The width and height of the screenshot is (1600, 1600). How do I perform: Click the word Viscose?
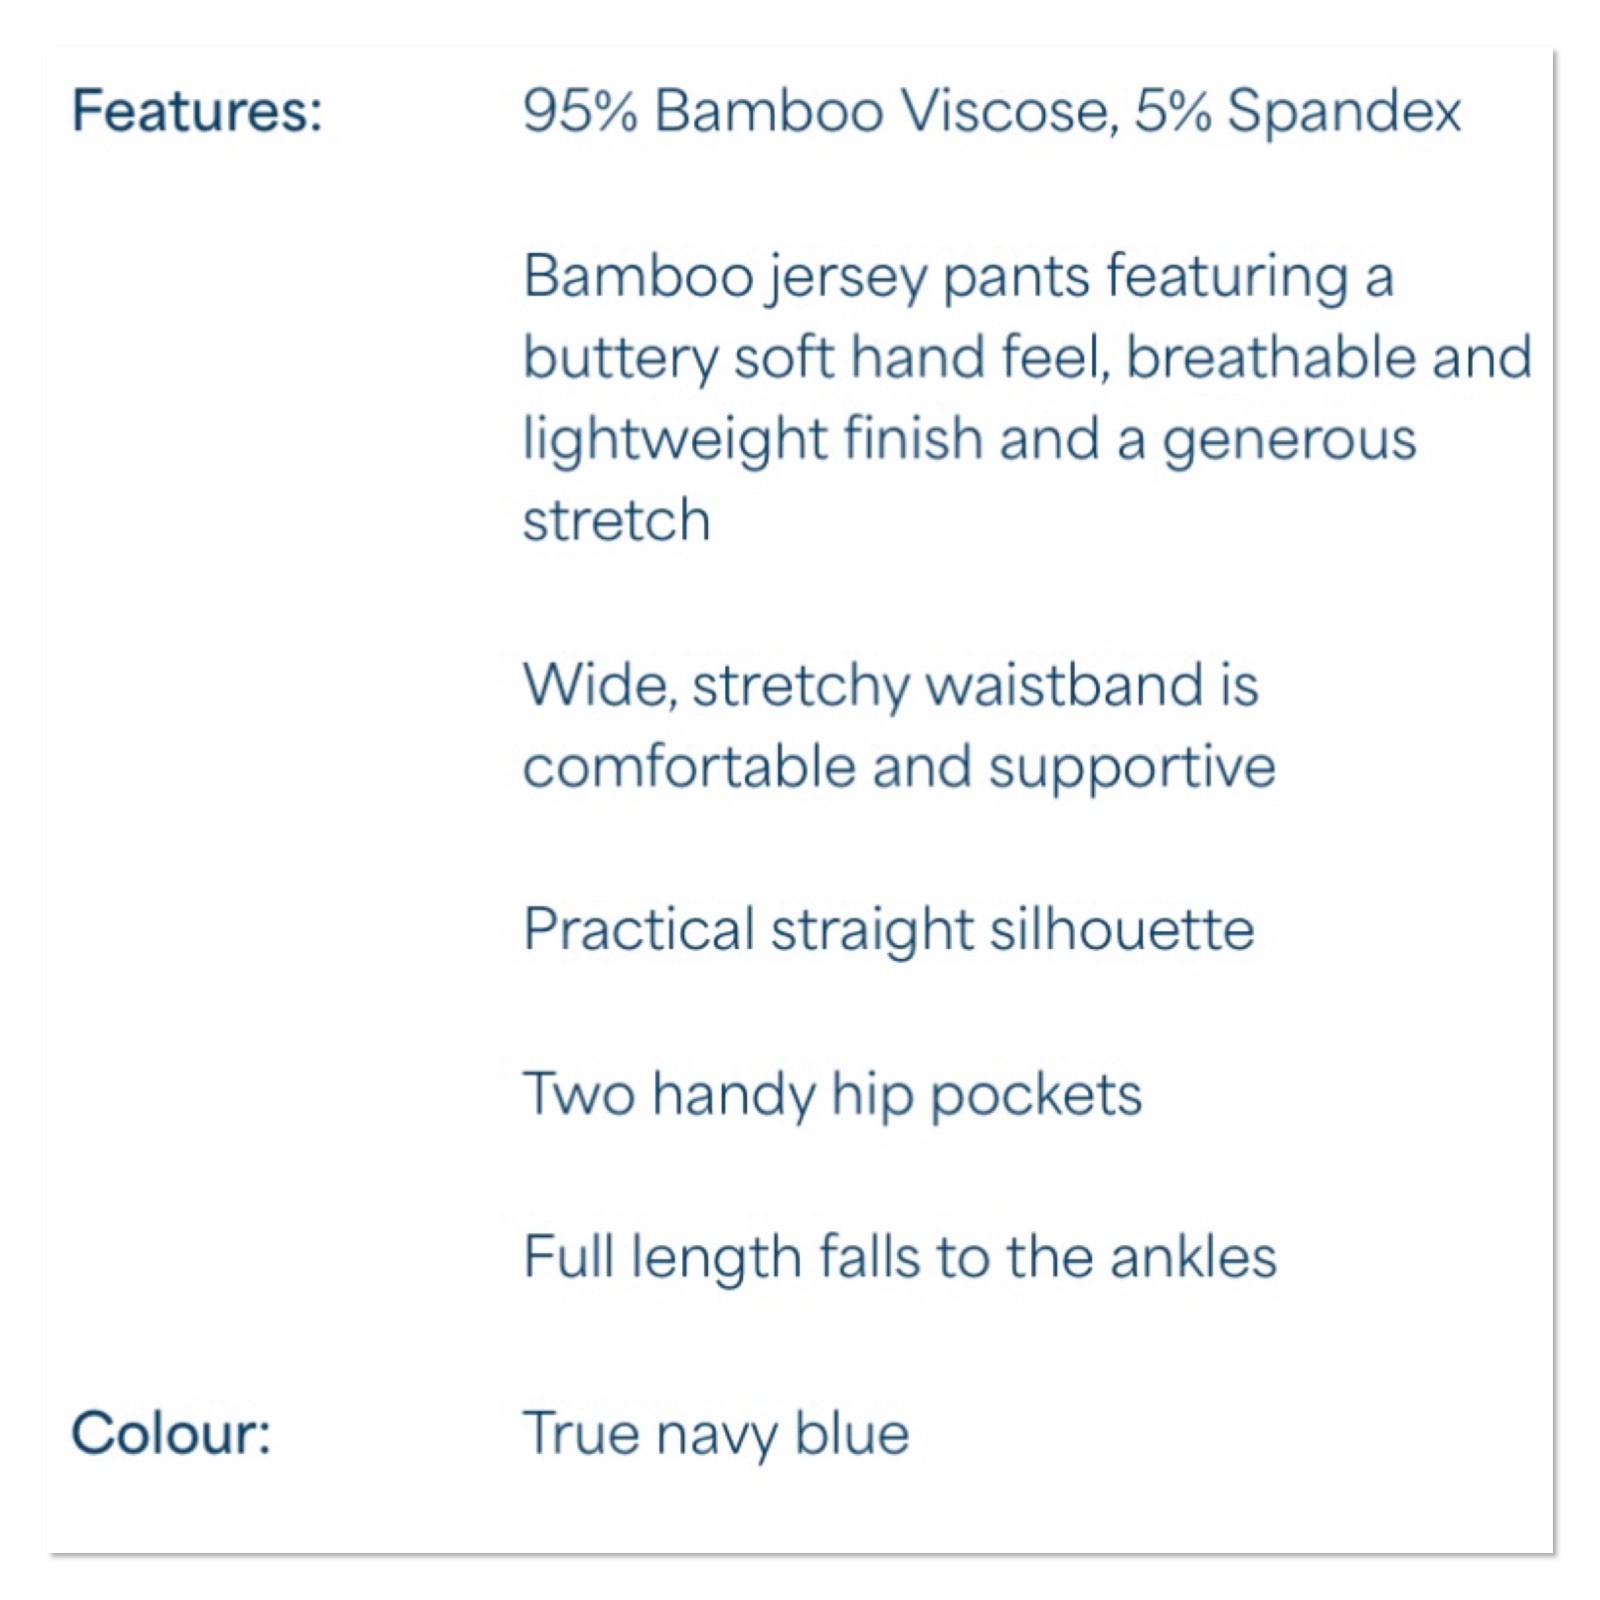[1008, 110]
